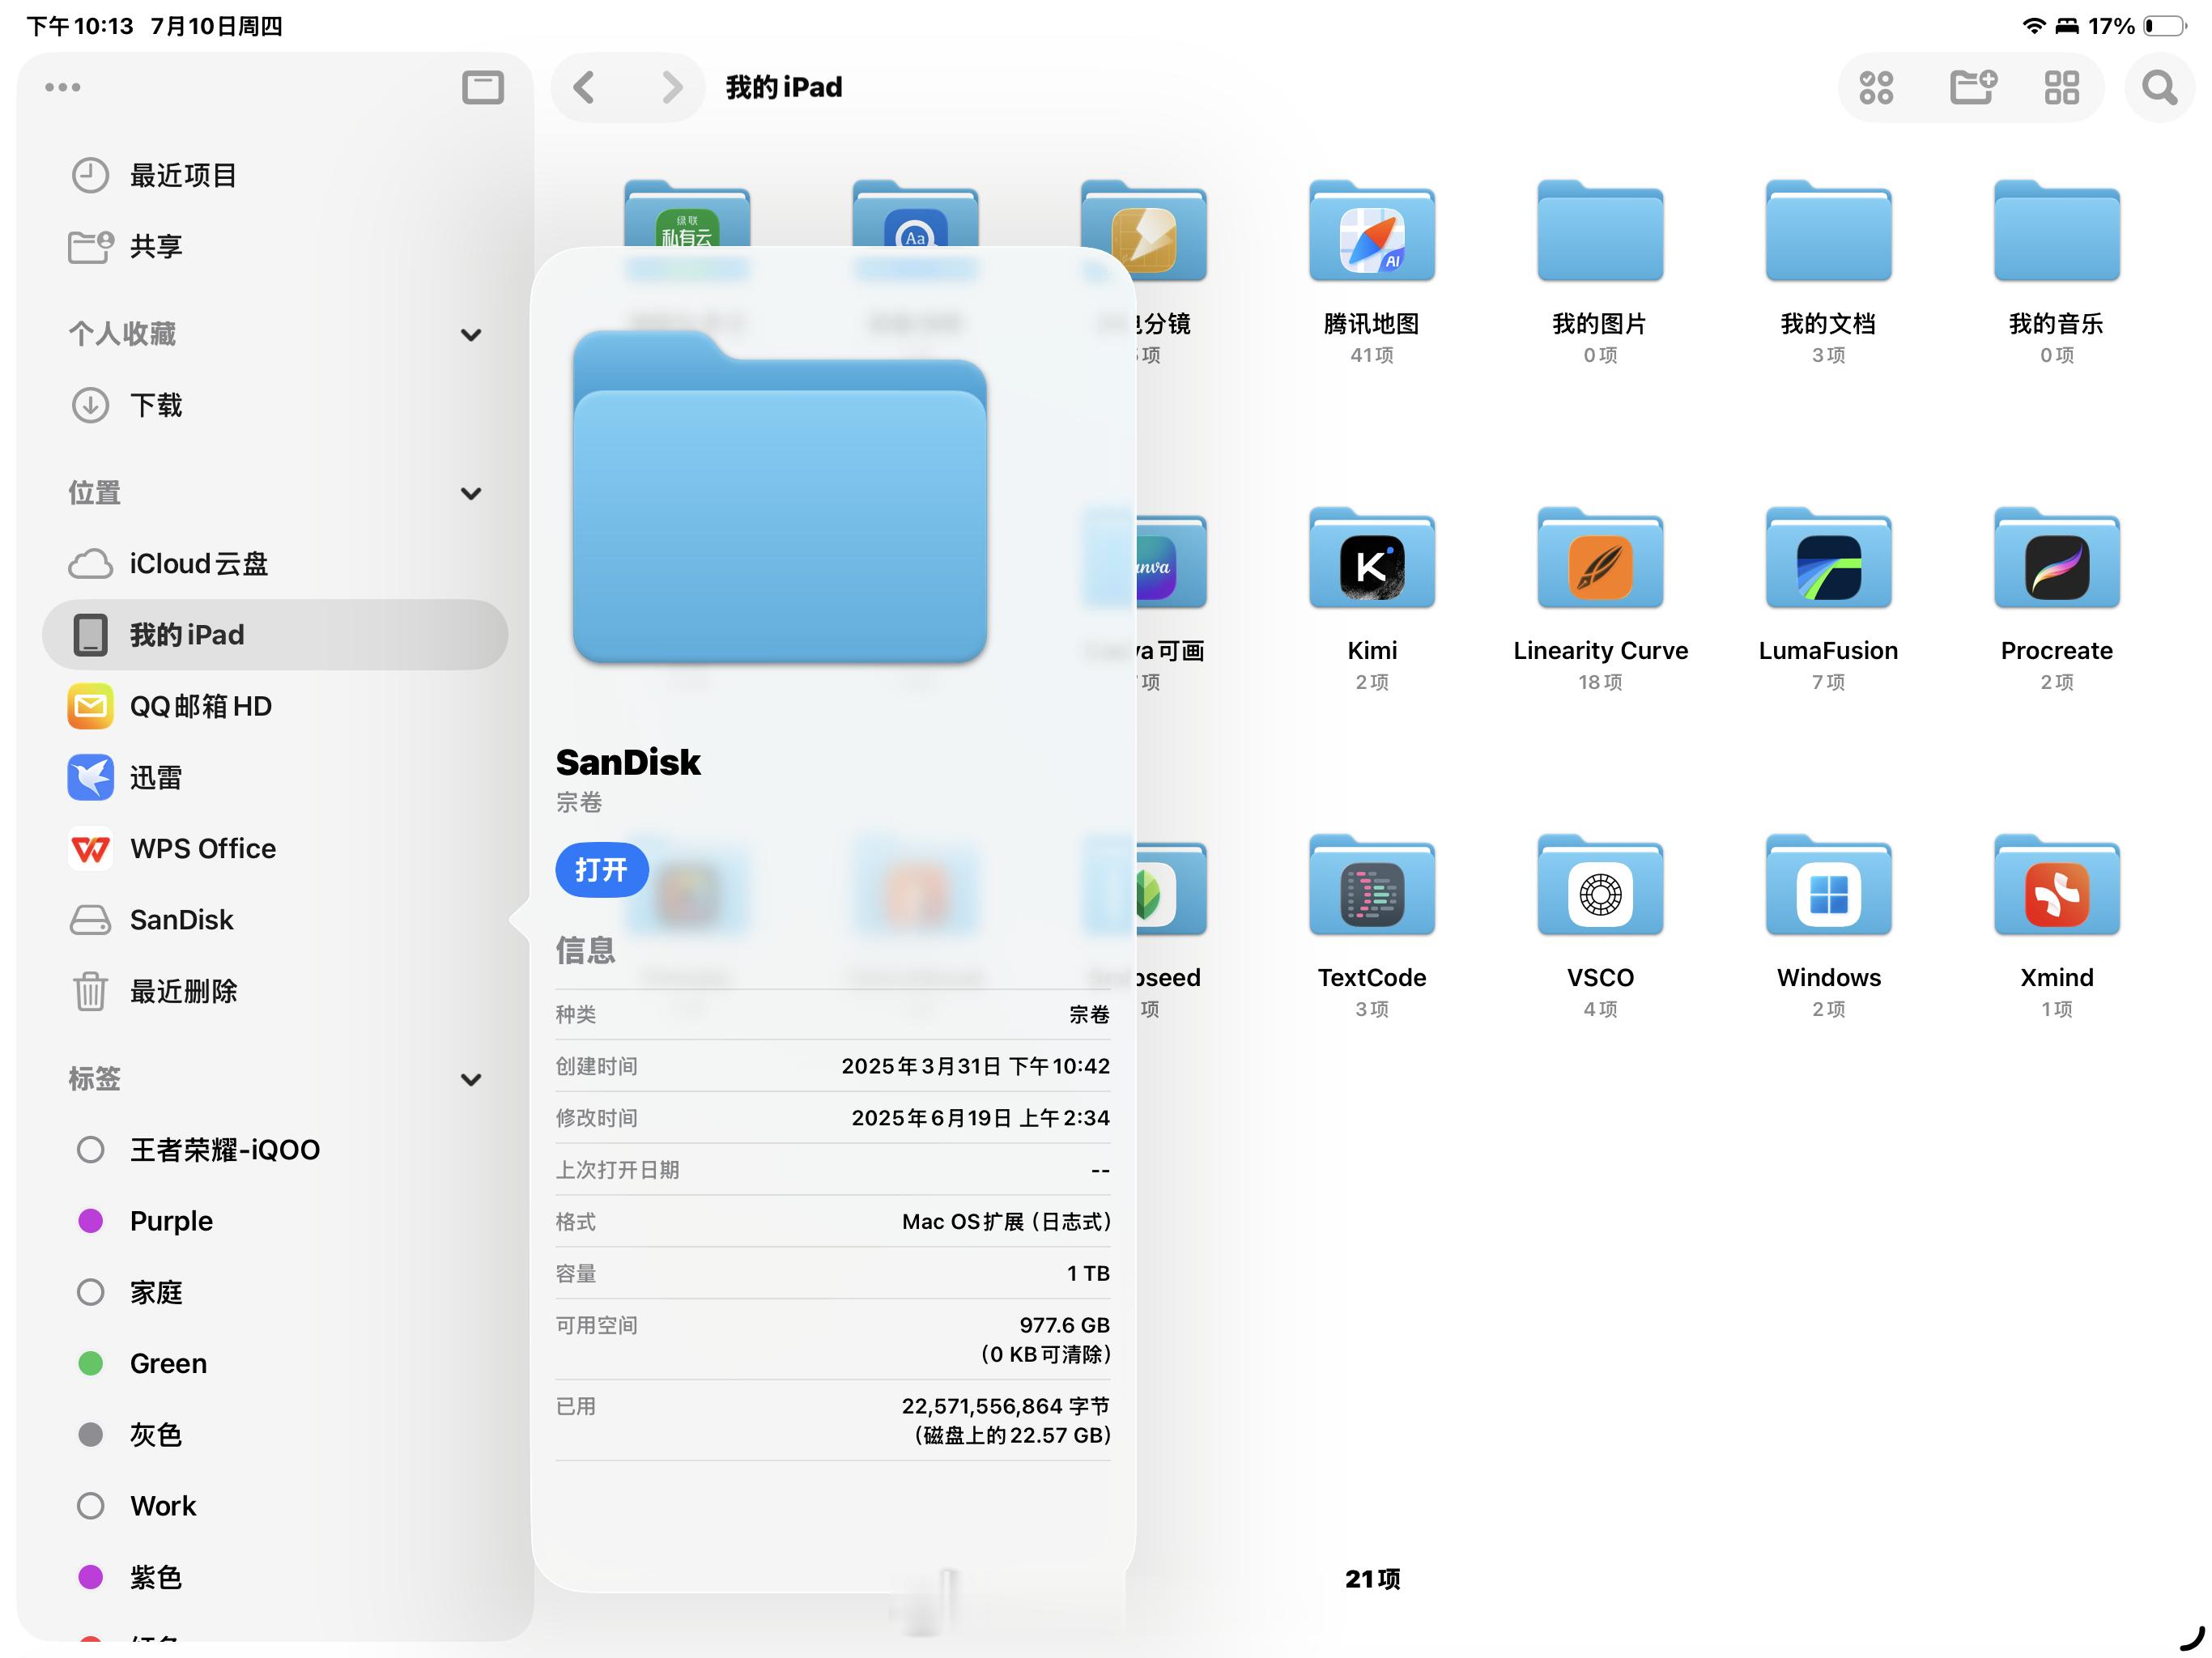Screen dimensions: 2212x1658
Task: Click the 可用空间 value 977.6 GB
Action: coord(1064,1325)
